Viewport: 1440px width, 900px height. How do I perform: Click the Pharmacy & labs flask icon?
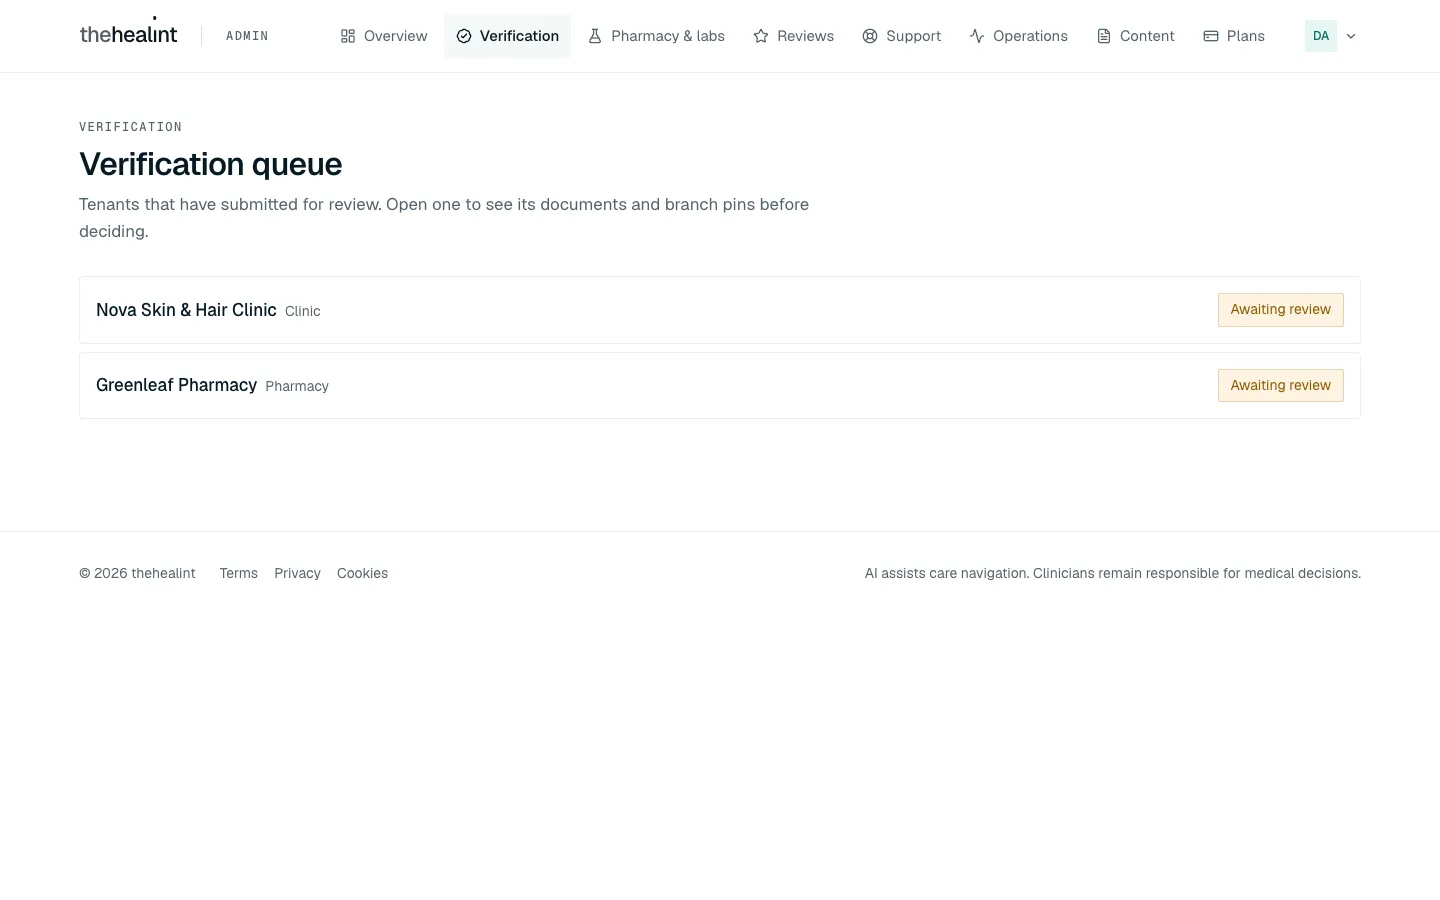(x=595, y=36)
